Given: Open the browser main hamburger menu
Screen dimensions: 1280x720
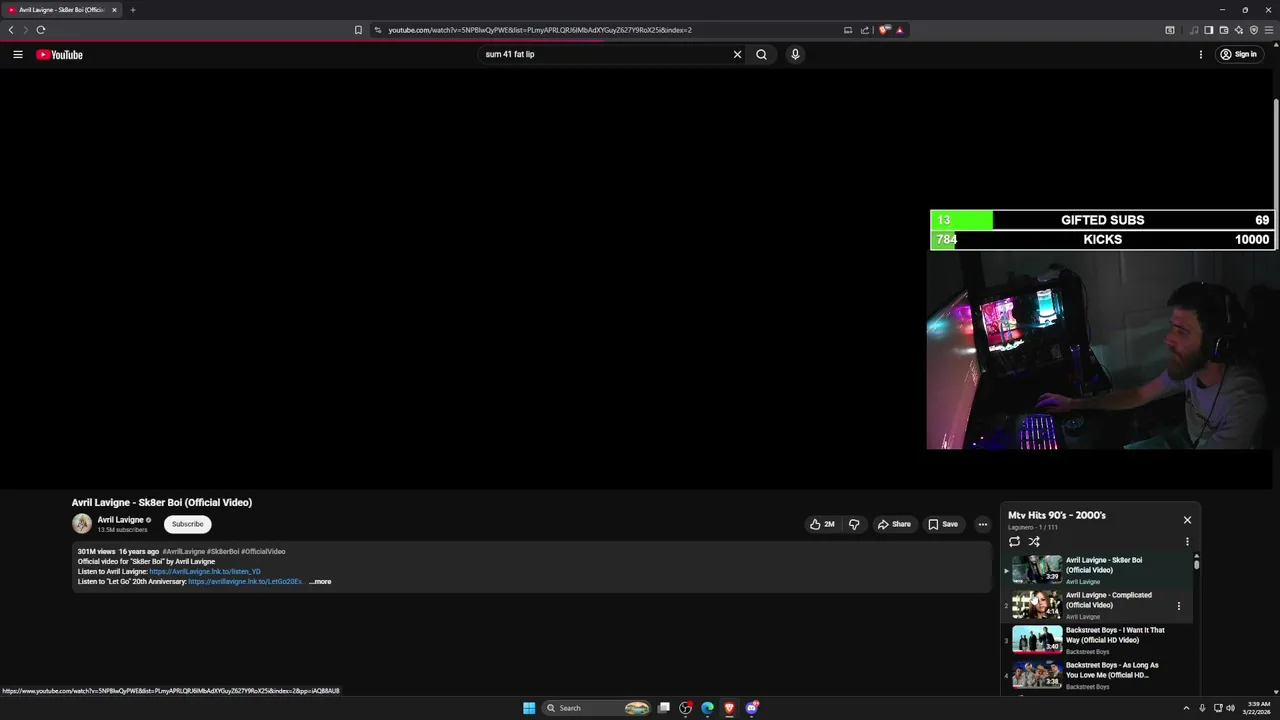Looking at the screenshot, I should pyautogui.click(x=1269, y=30).
